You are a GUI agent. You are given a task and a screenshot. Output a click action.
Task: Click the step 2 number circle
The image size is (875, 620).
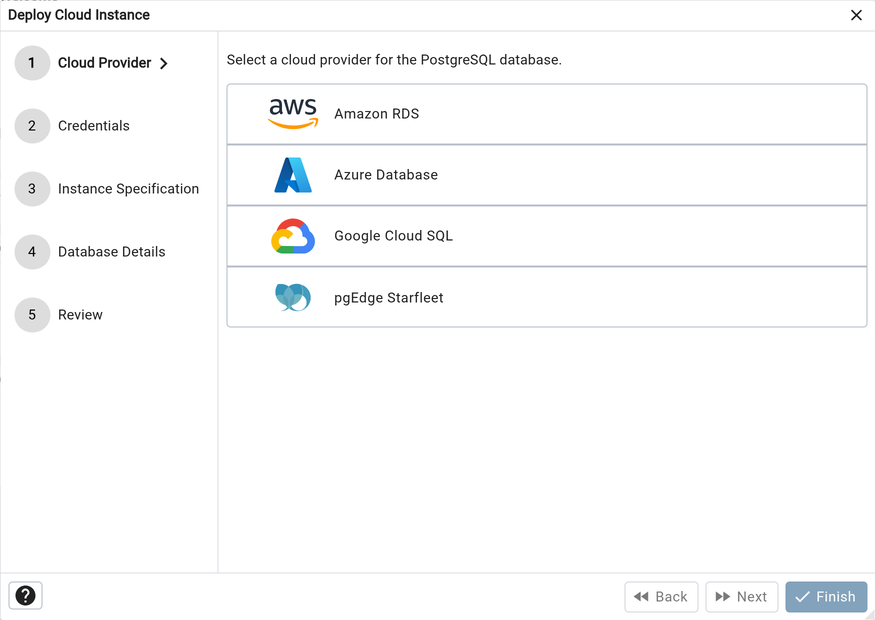[32, 126]
